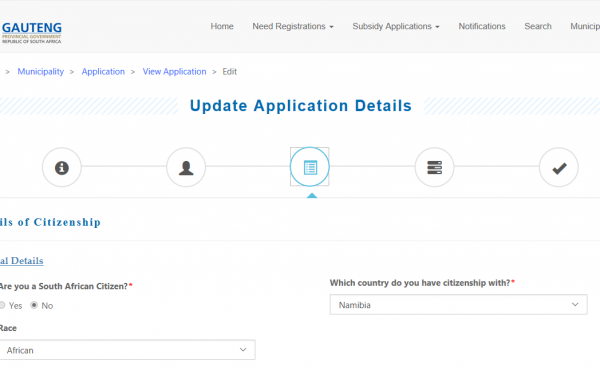Follow the View Application breadcrumb link

click(x=174, y=72)
